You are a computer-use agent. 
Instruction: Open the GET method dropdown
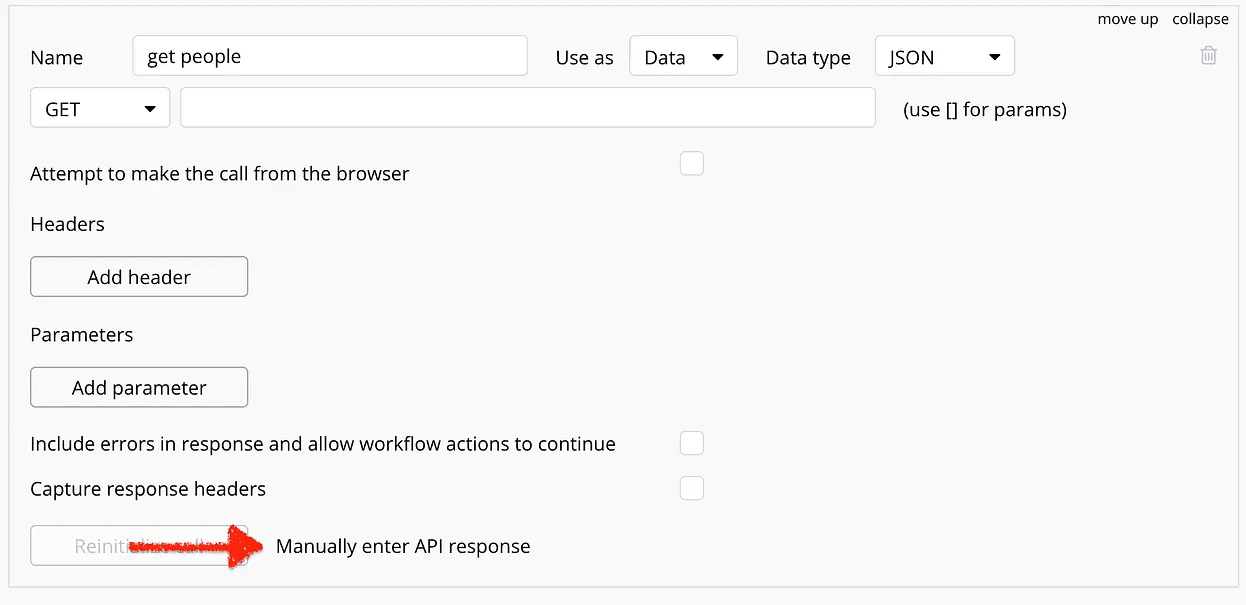tap(100, 109)
